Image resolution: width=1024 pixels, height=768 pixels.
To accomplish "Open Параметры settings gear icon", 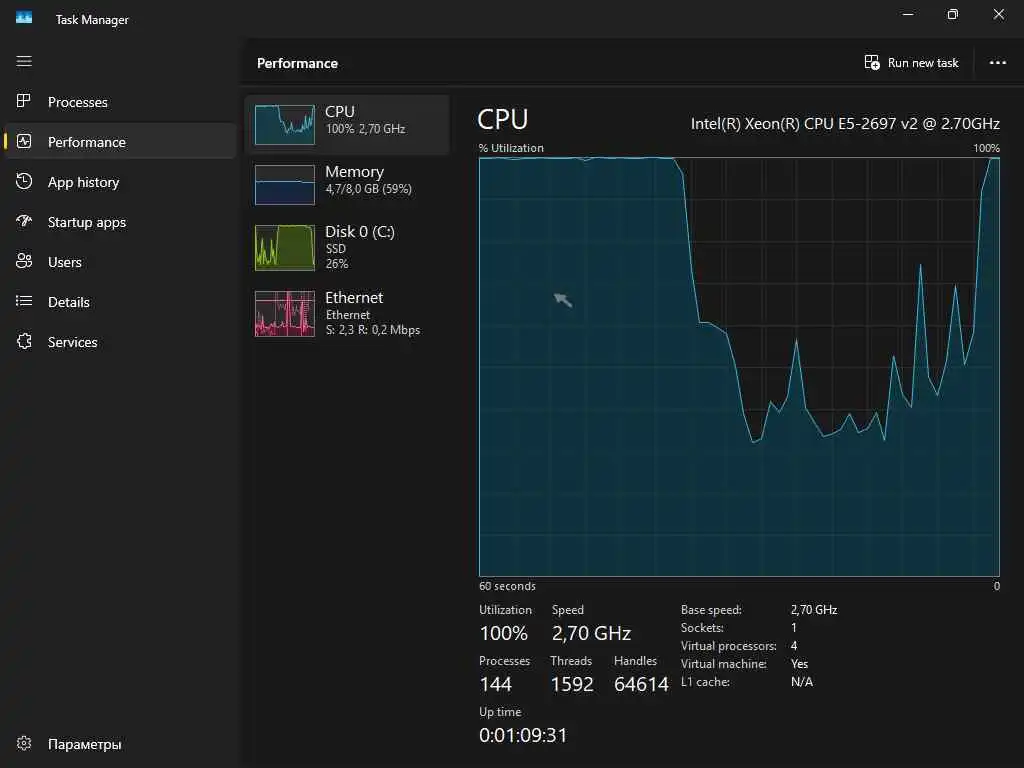I will click(25, 744).
